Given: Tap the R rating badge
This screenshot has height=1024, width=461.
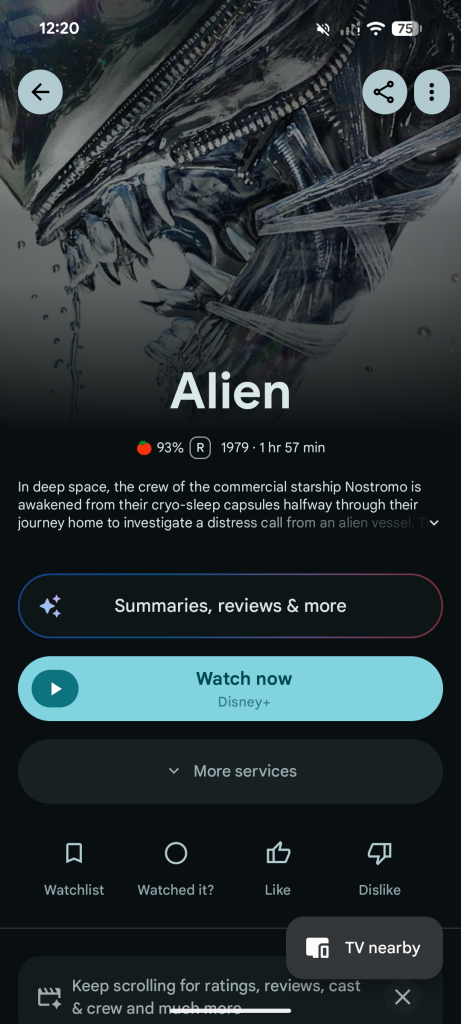Looking at the screenshot, I should tap(200, 448).
